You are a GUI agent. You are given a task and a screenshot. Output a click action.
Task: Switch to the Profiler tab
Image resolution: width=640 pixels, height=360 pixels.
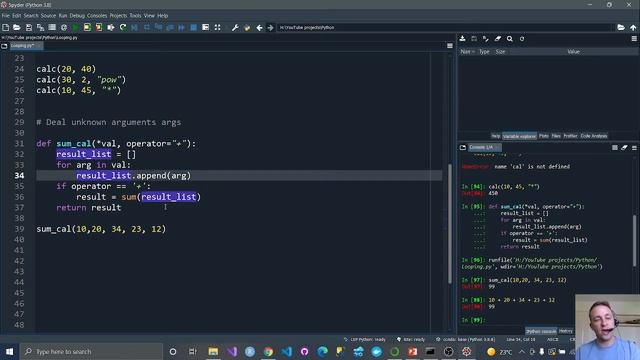click(570, 136)
